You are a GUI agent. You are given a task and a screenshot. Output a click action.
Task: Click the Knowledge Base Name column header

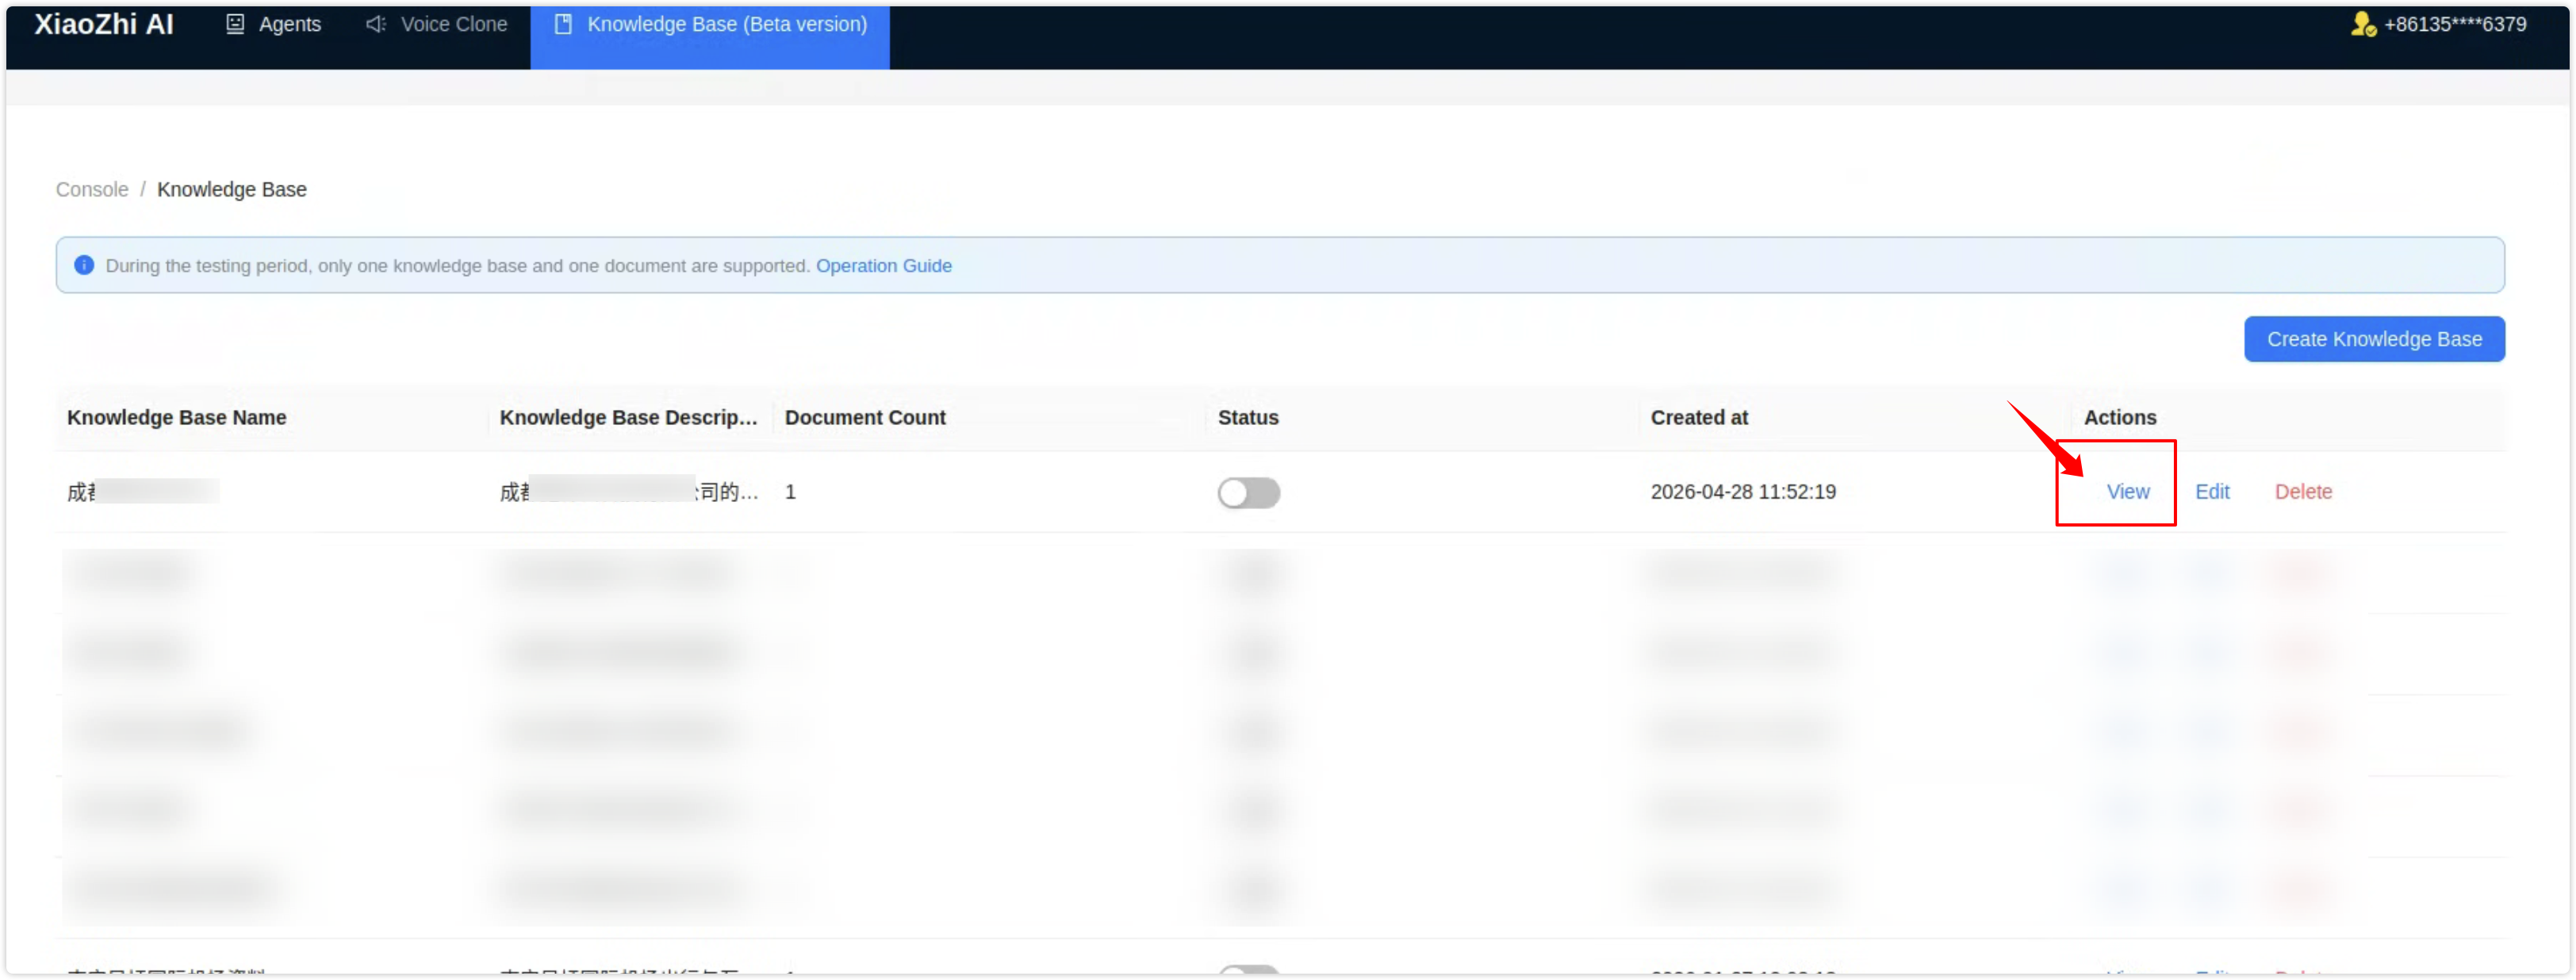[177, 417]
